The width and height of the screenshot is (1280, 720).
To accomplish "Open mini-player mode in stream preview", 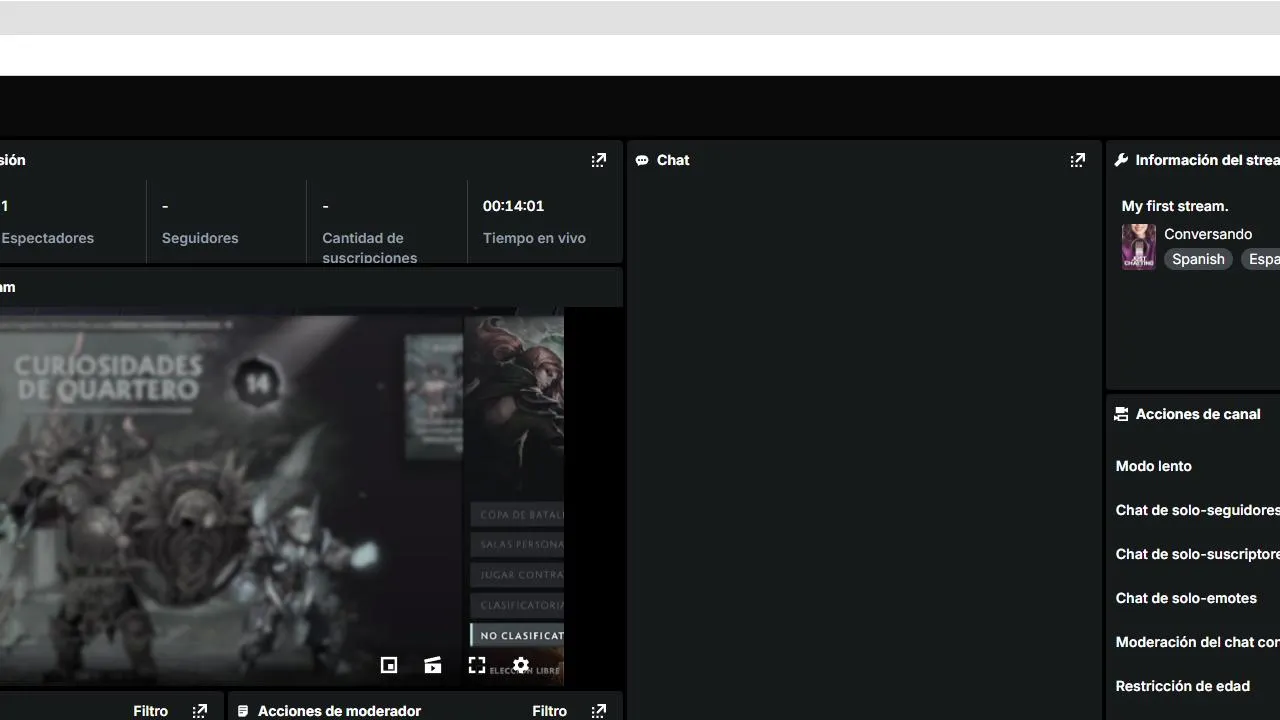I will pyautogui.click(x=389, y=665).
